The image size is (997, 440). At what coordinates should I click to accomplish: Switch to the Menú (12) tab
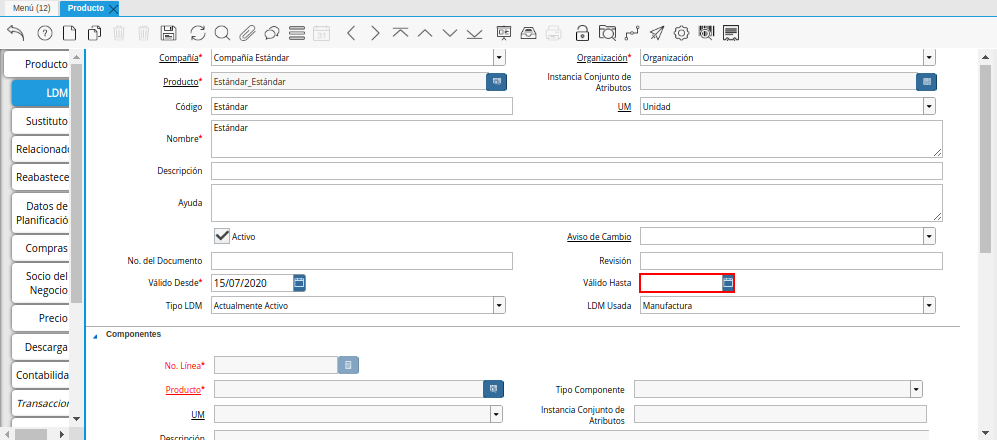31,8
